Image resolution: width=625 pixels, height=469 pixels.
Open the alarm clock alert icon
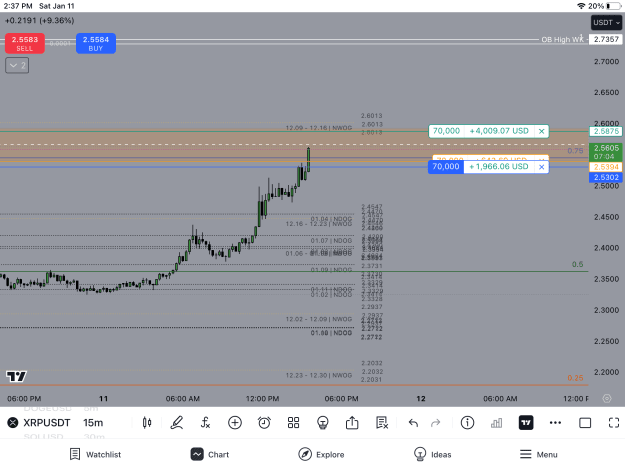264,423
